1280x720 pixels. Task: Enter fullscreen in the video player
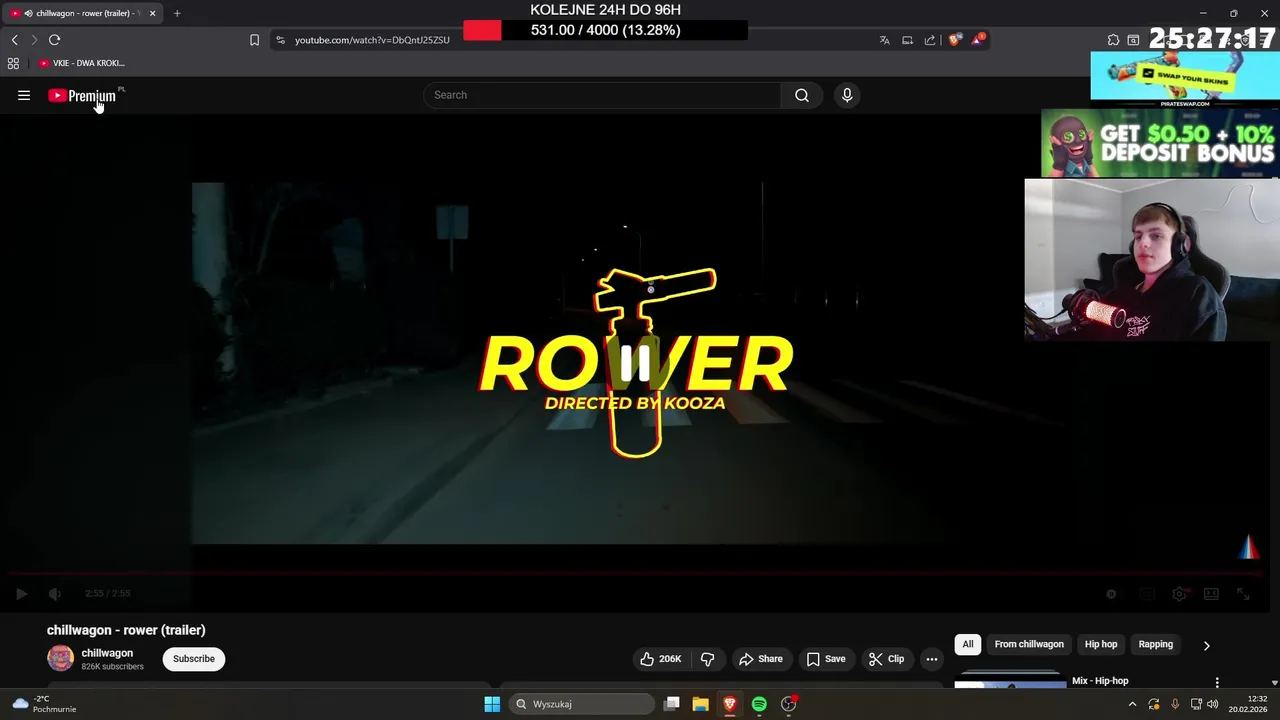pos(1243,594)
